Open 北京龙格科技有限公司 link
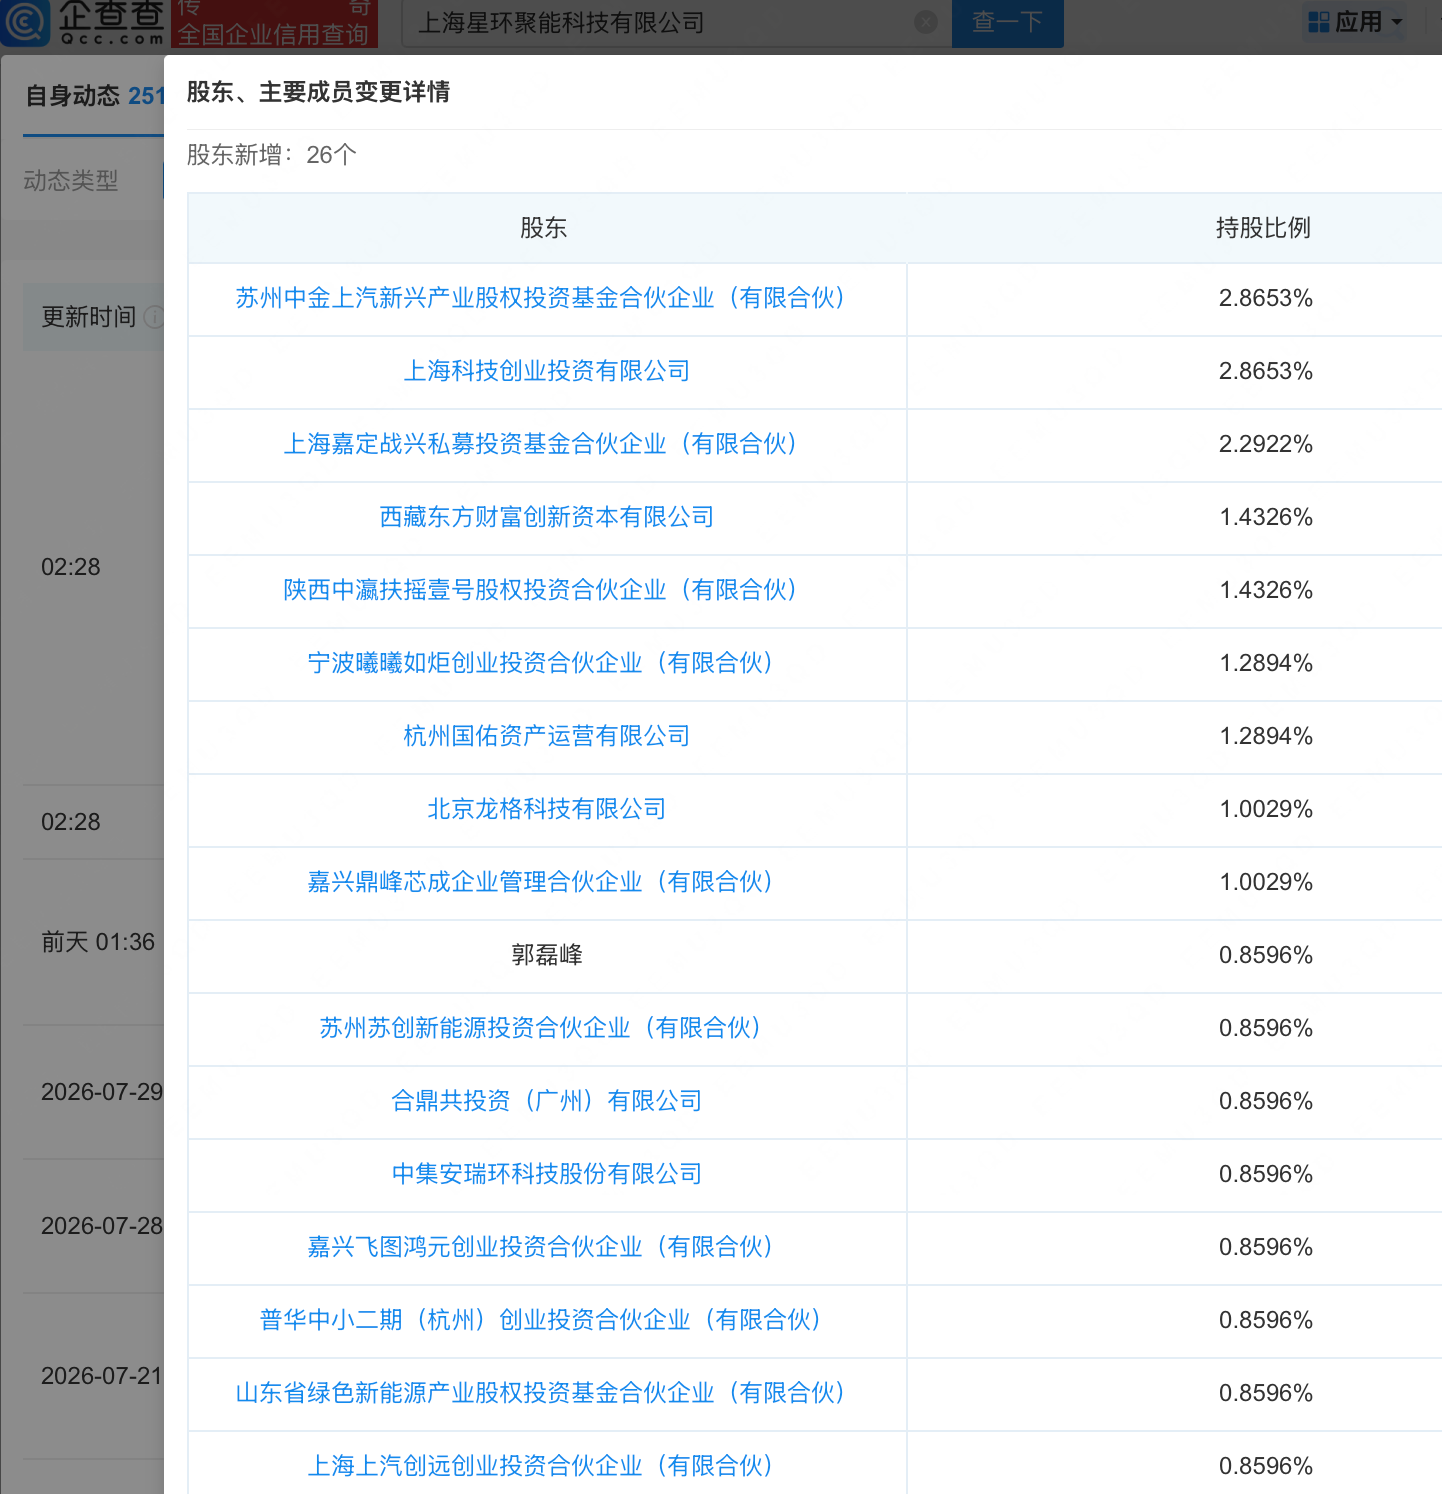Image resolution: width=1442 pixels, height=1494 pixels. point(547,809)
